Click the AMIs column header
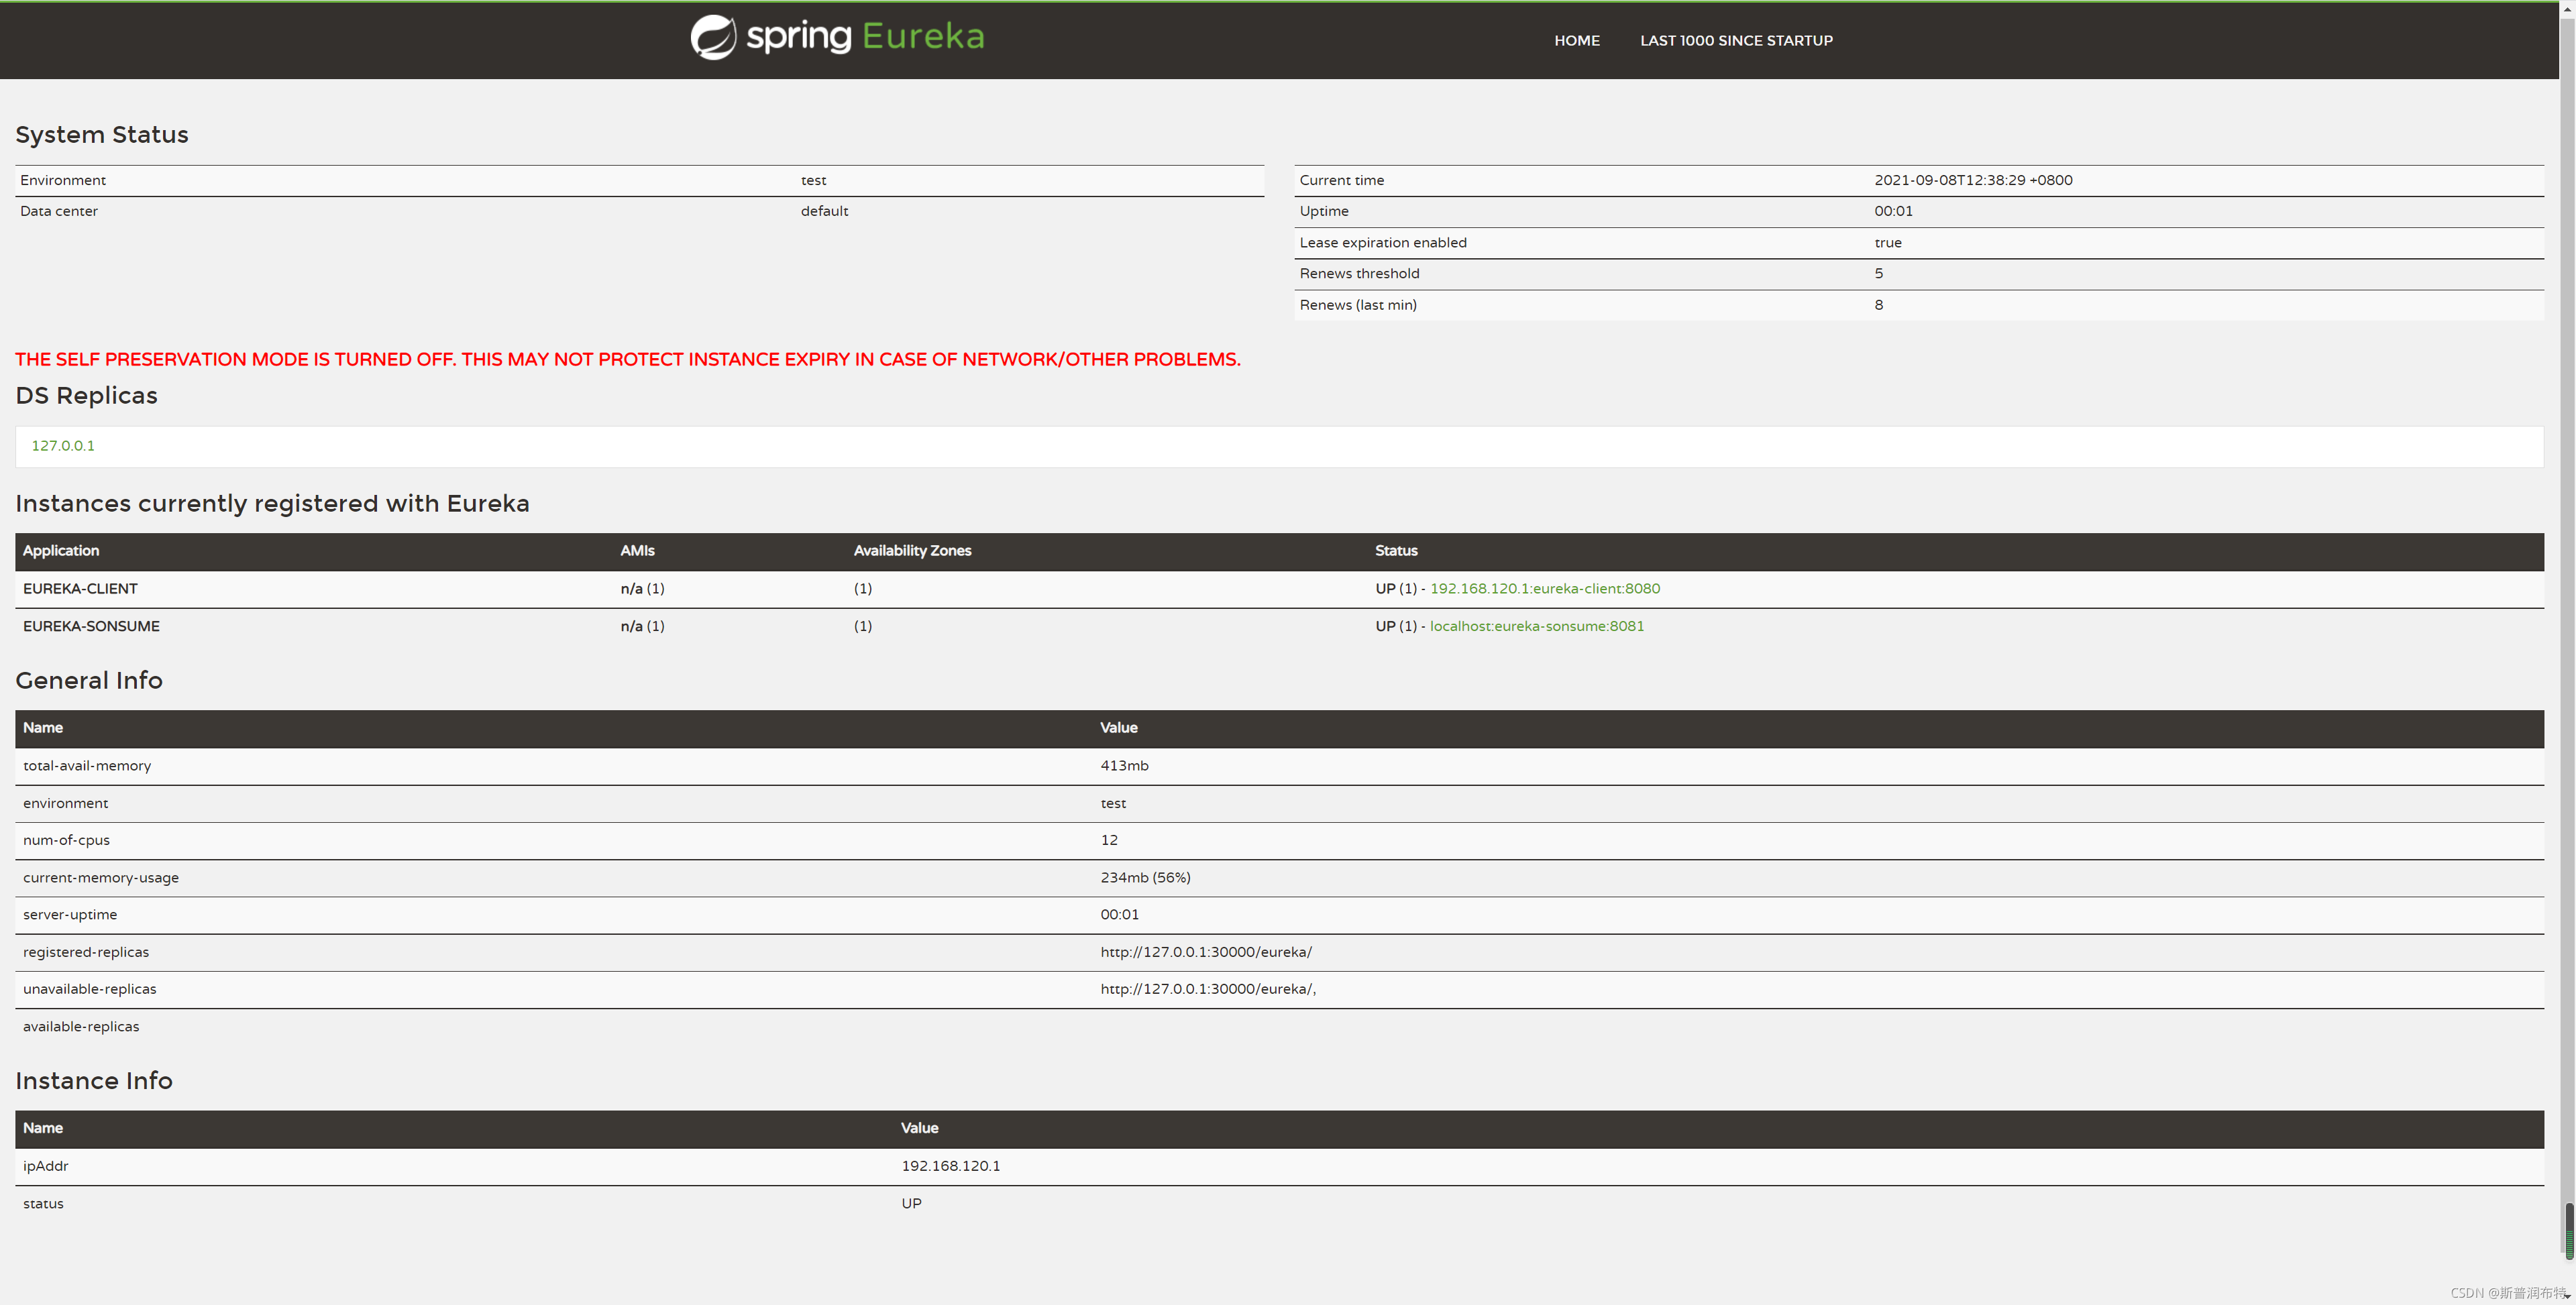Viewport: 2576px width, 1305px height. point(637,551)
